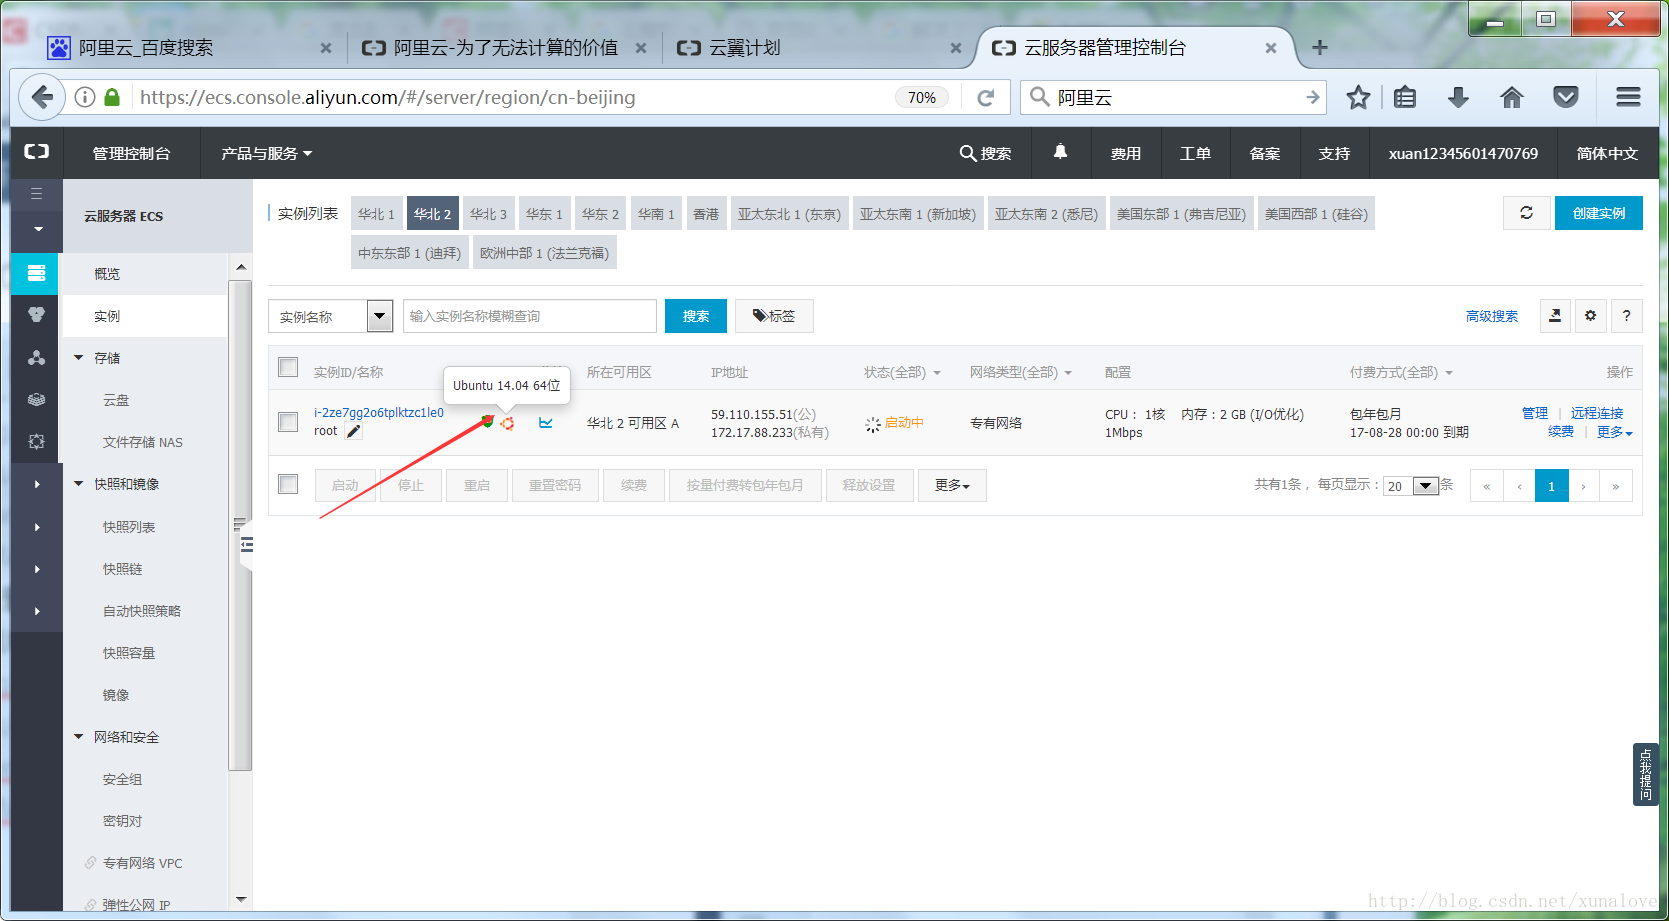The height and width of the screenshot is (921, 1669).
Task: Open the 费用 header menu
Action: click(1125, 153)
